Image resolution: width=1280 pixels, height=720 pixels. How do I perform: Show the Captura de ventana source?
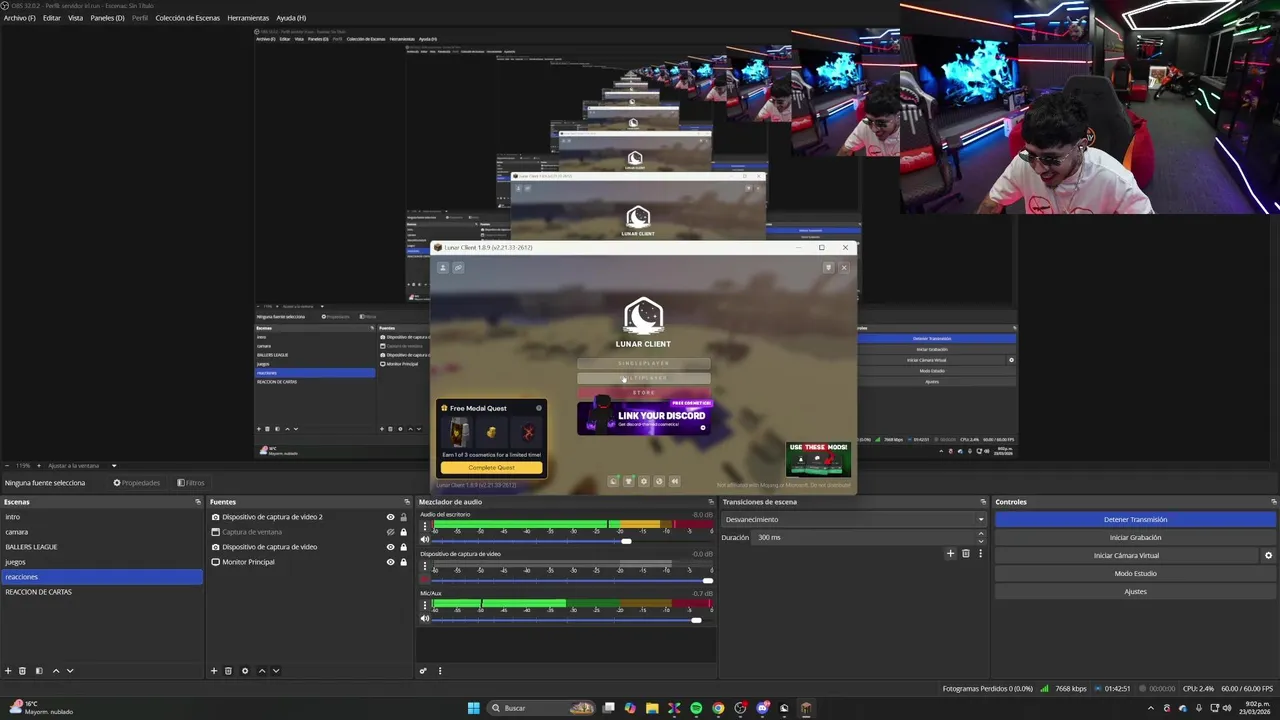tap(390, 532)
